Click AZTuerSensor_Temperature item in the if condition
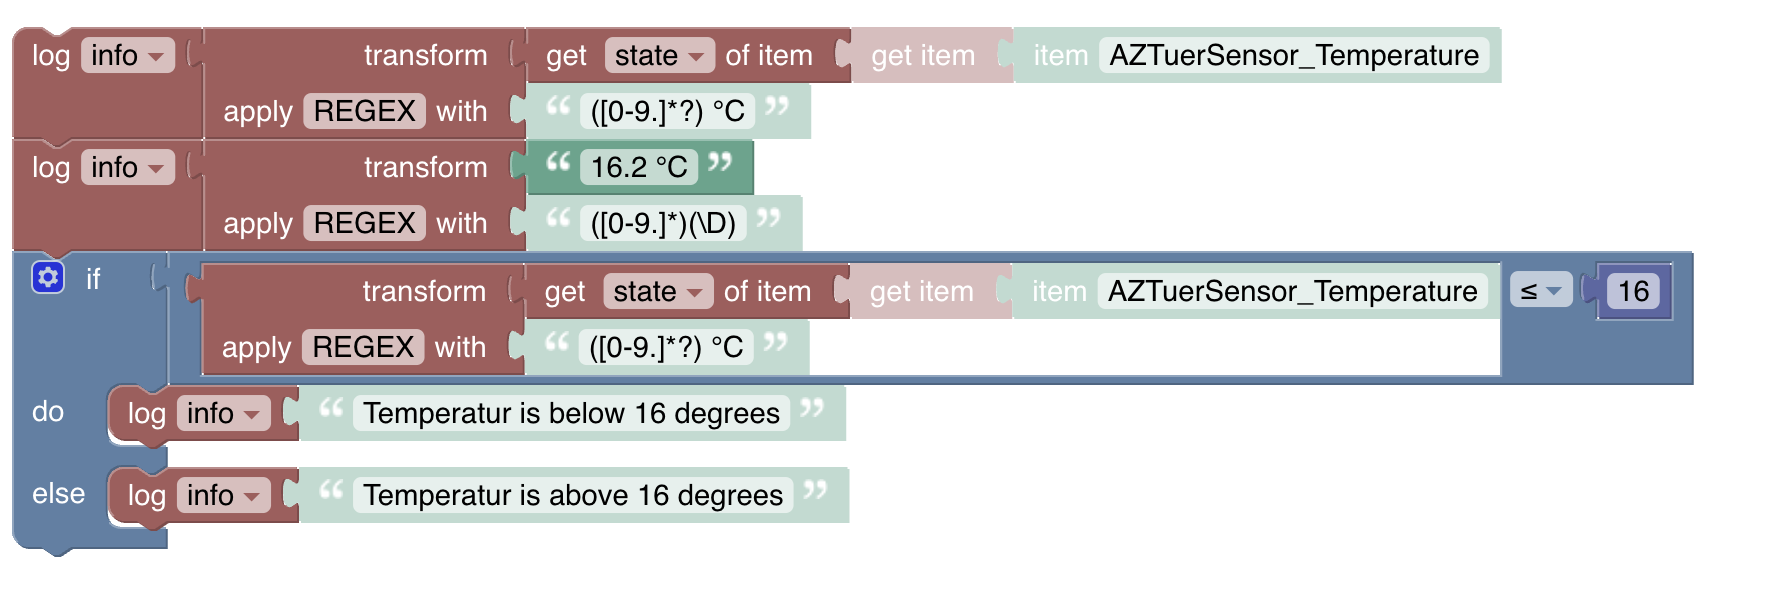The width and height of the screenshot is (1778, 606). click(x=1292, y=292)
